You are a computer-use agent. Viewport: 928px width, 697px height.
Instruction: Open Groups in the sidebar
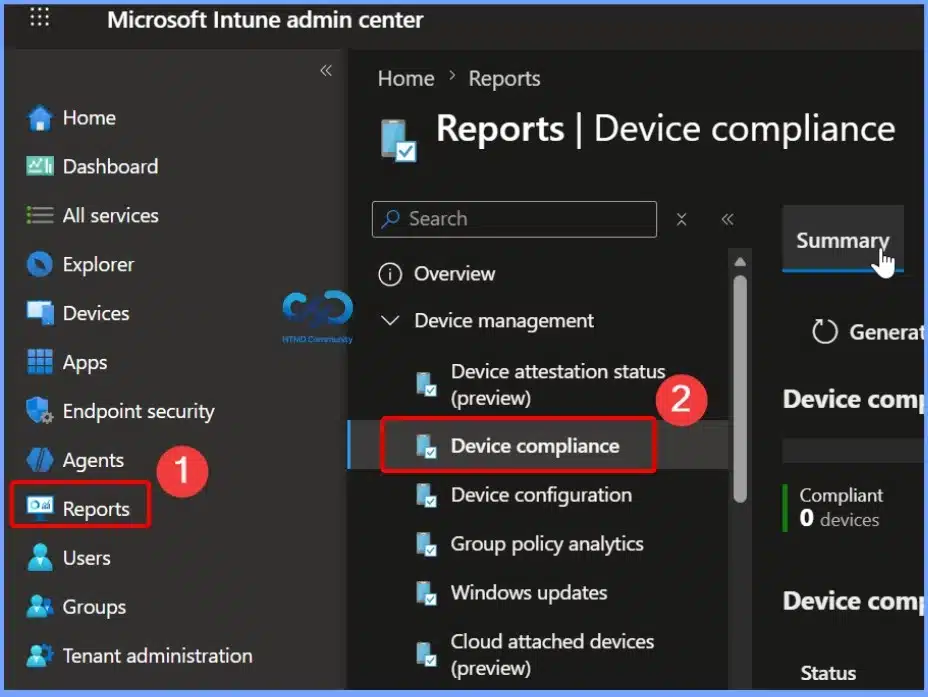(x=95, y=607)
